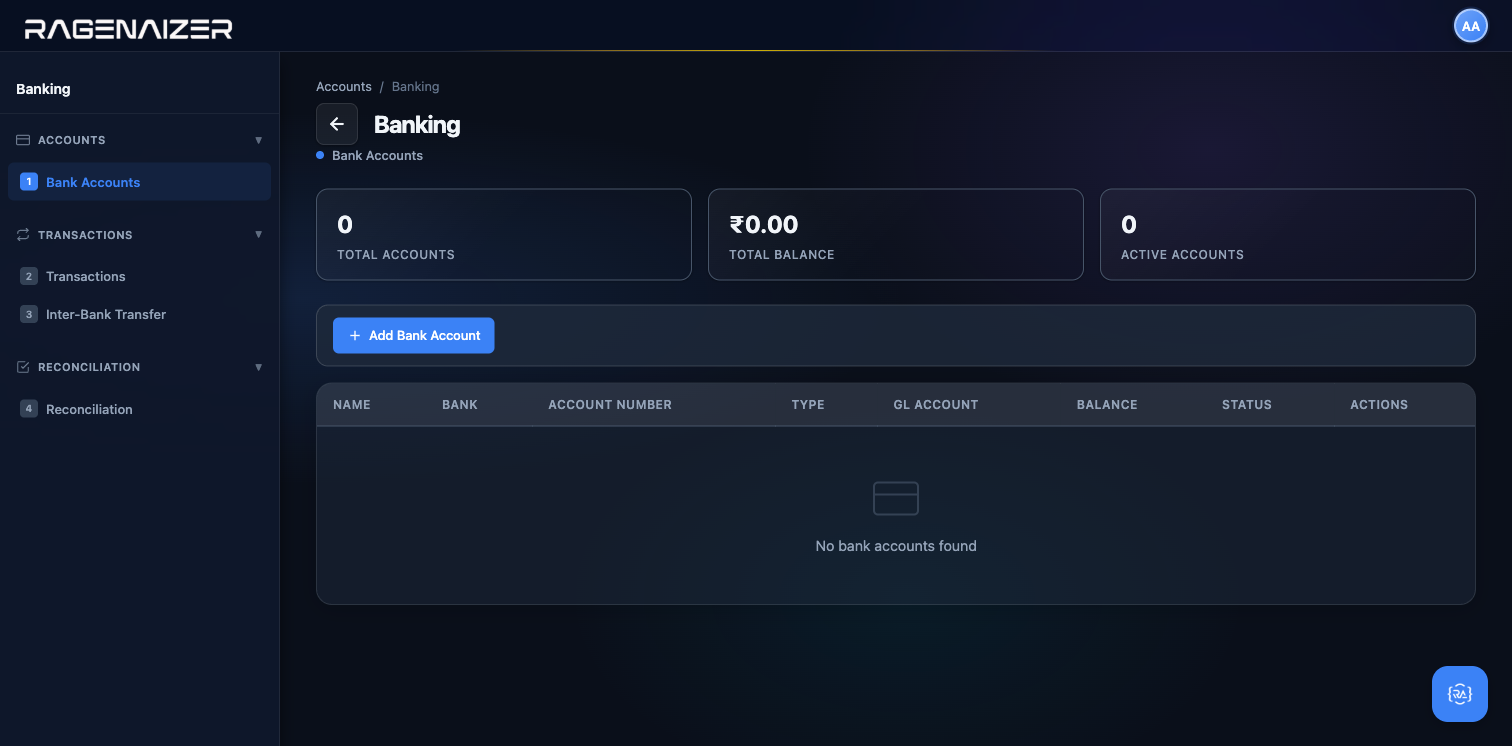
Task: Click the number 3 badge beside Inter-Bank Transfer
Action: coord(29,314)
